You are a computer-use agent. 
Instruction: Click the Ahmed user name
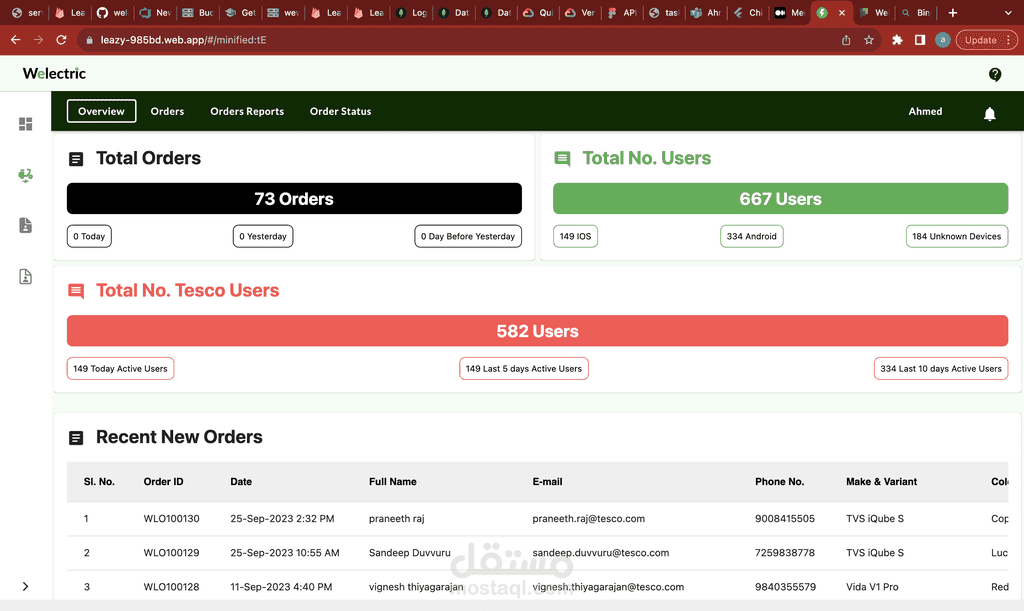(x=925, y=111)
